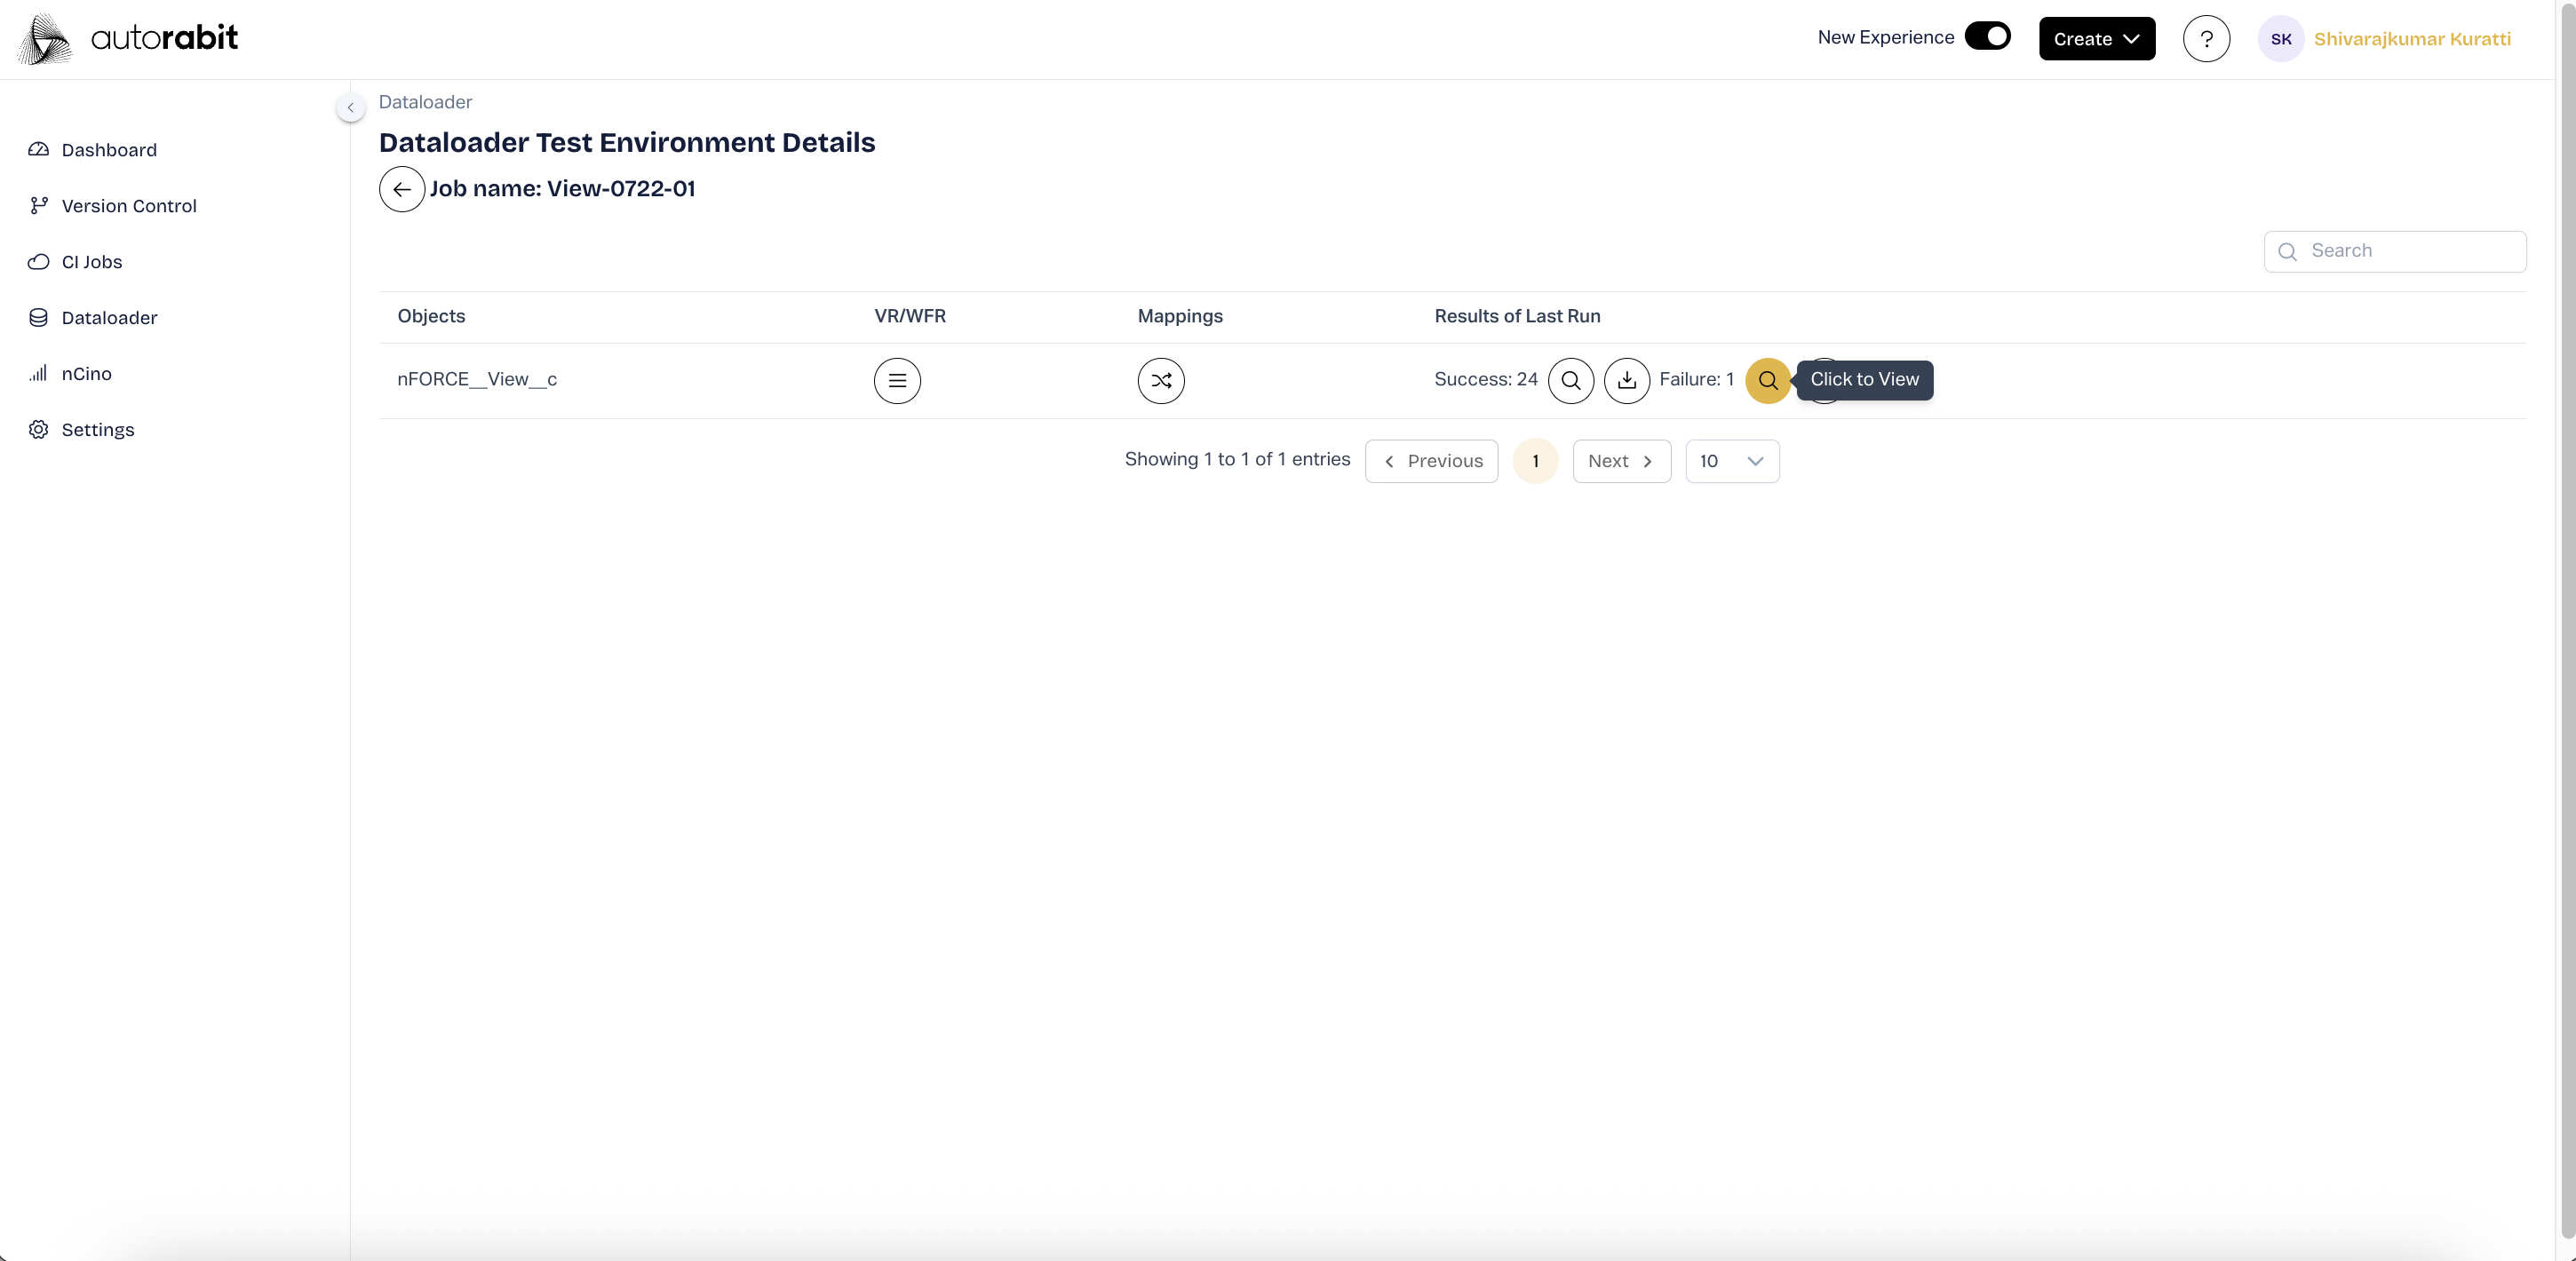This screenshot has width=2576, height=1261.
Task: Open Dashboard in sidebar
Action: coord(109,150)
